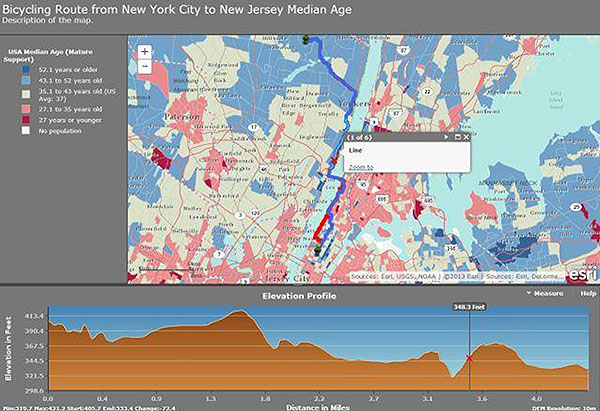Click the 348.3 Feet elevation tooltip label

click(467, 308)
